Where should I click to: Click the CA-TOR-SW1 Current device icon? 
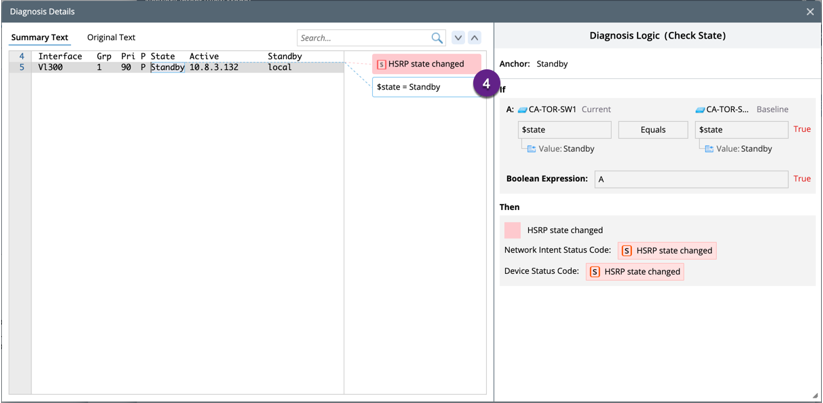522,110
